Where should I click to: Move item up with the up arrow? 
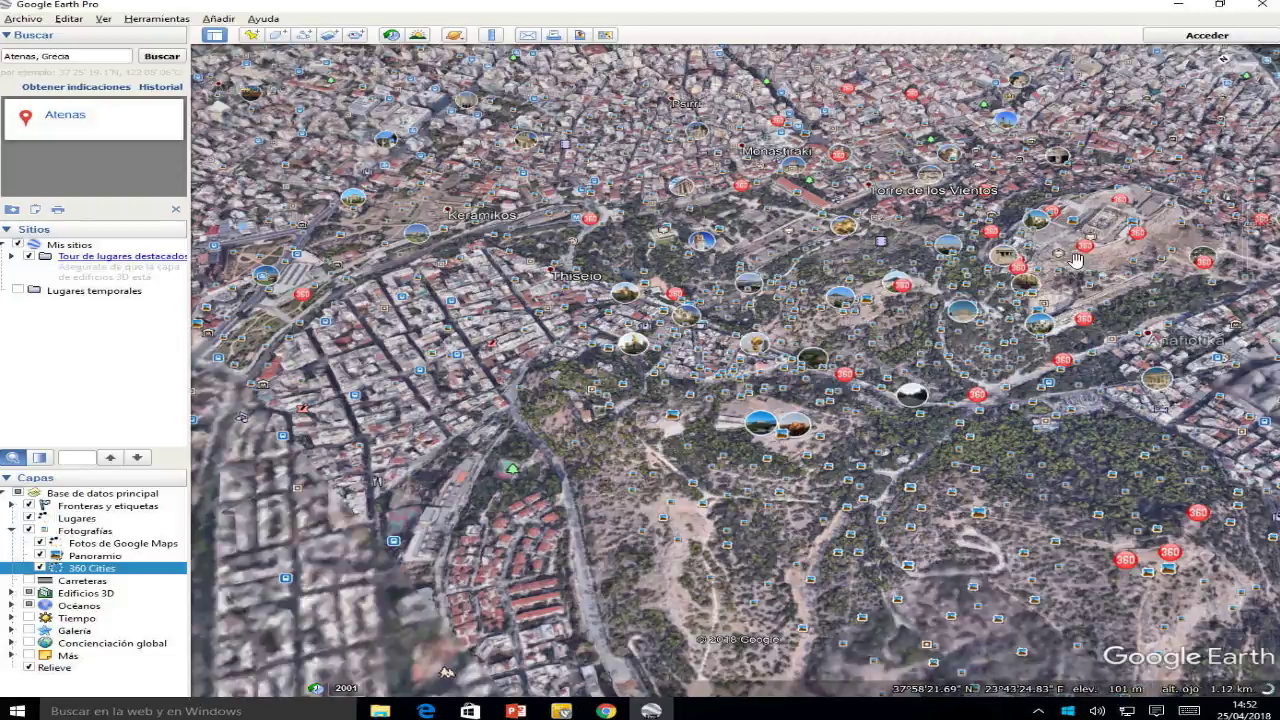(111, 457)
